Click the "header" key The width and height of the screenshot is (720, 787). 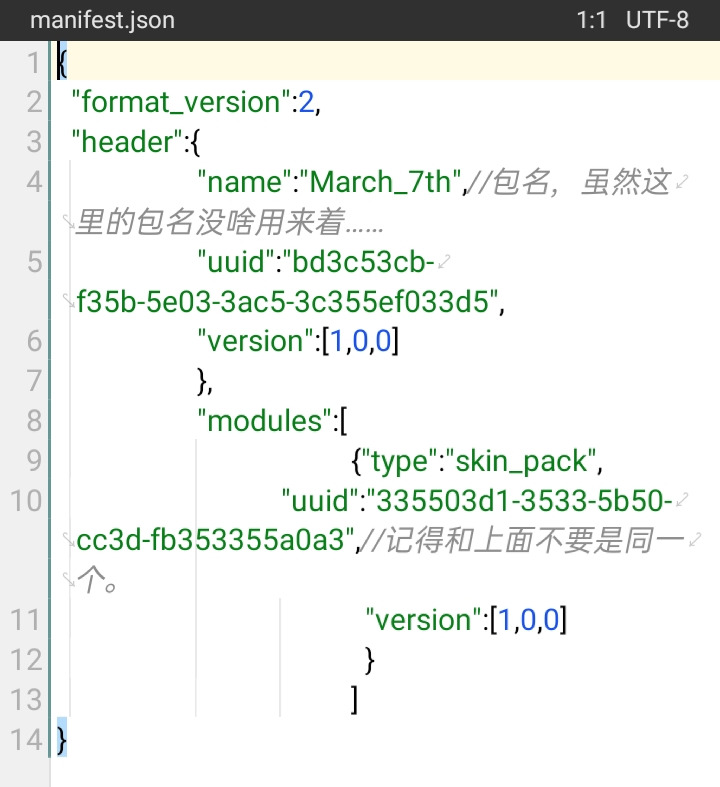coord(127,142)
